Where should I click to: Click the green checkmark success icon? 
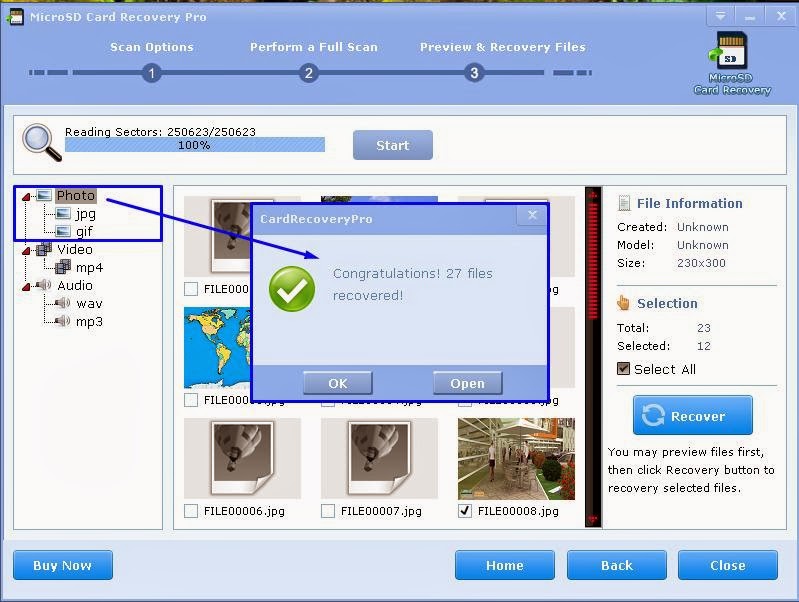tap(292, 289)
